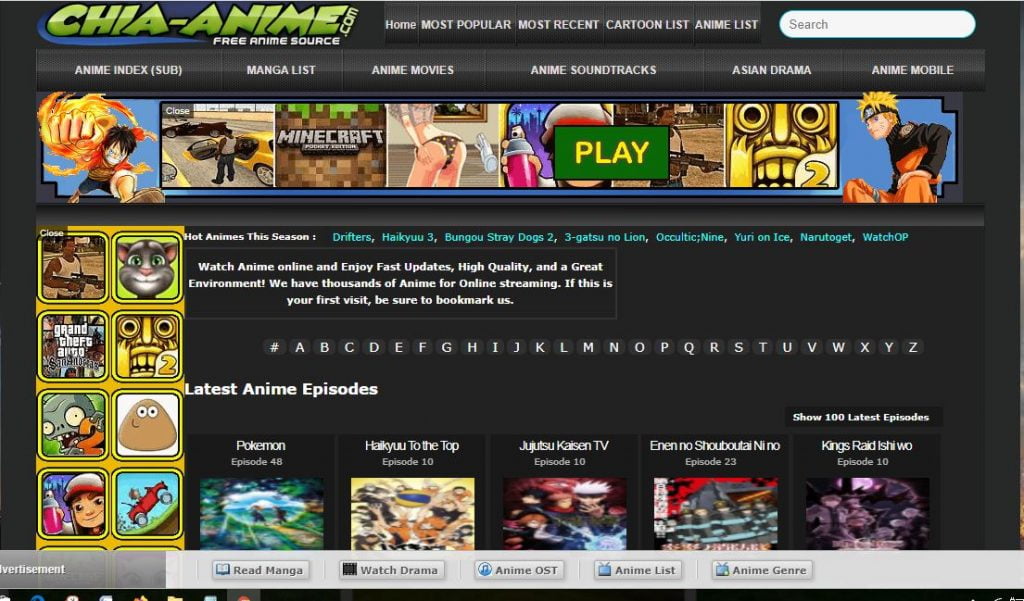The image size is (1024, 601).
Task: Click the music icon beside Anime OST
Action: tap(485, 570)
